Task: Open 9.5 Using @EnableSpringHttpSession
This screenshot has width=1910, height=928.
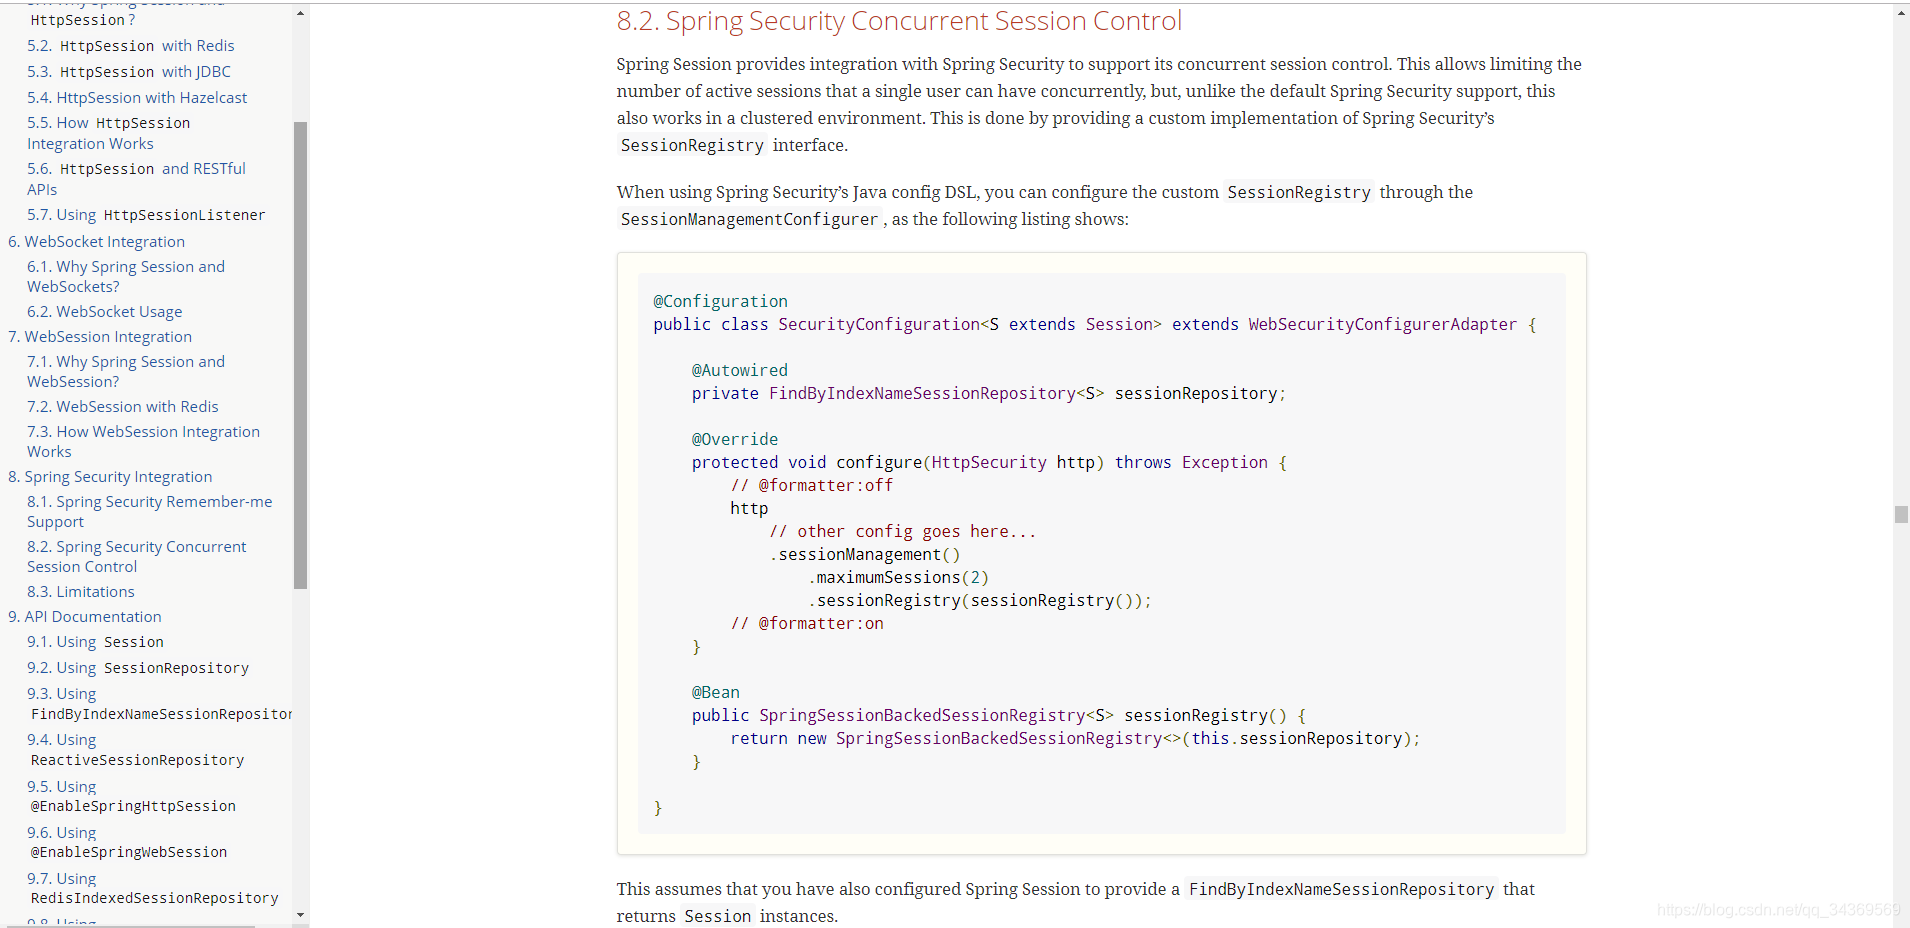Action: [x=132, y=796]
